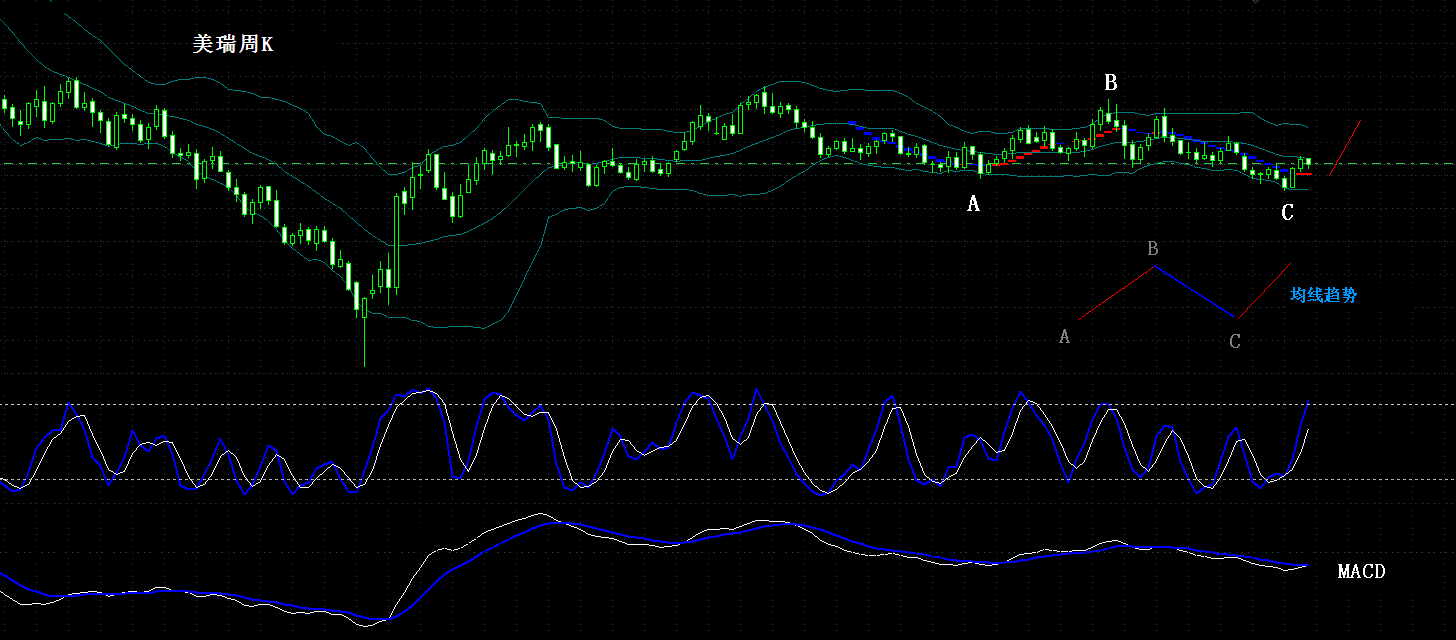The image size is (1456, 640).
Task: Select label C below the latest low
Action: click(x=1287, y=212)
